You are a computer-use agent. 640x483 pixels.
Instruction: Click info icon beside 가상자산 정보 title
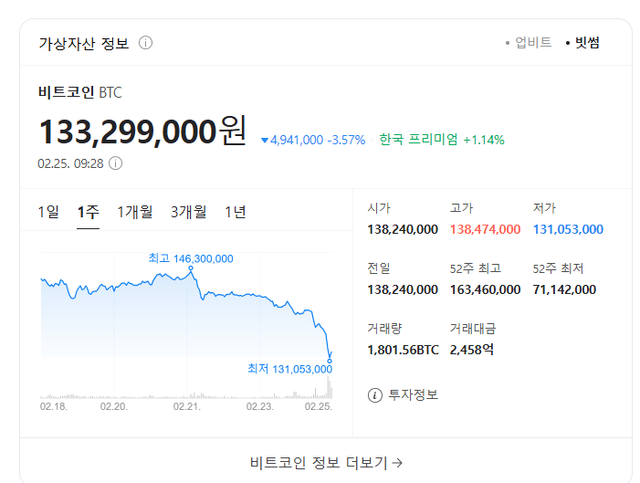(x=146, y=43)
